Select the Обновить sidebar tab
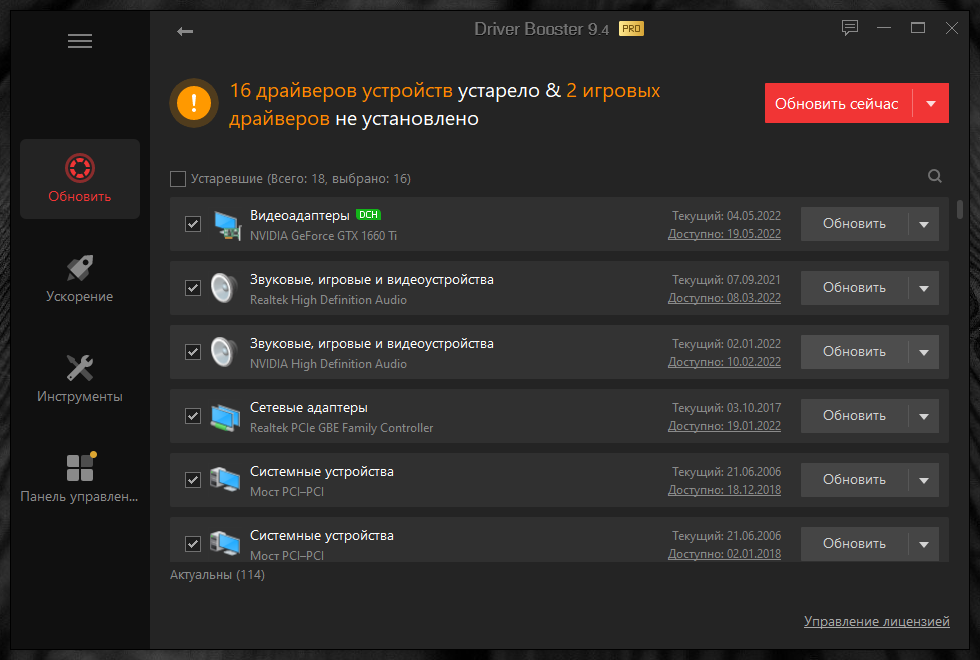The image size is (980, 660). tap(80, 179)
